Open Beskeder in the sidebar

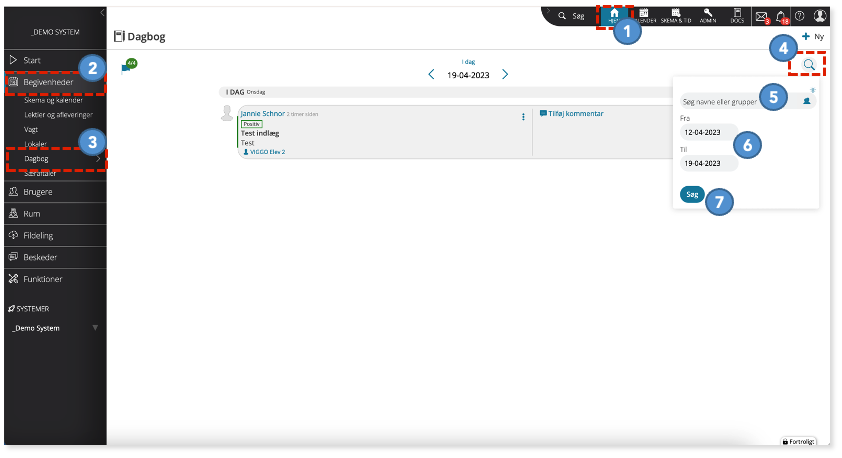coord(55,257)
